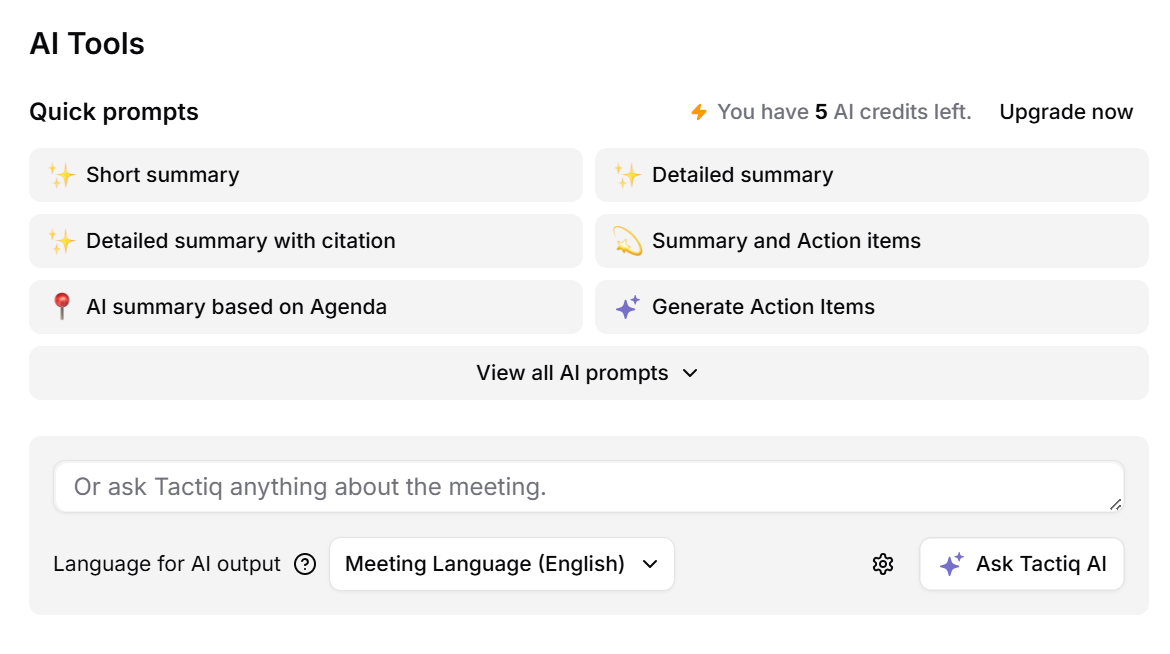Click sparkle icon on Detailed summary with citation
Viewport: 1170px width, 654px height.
coord(62,242)
